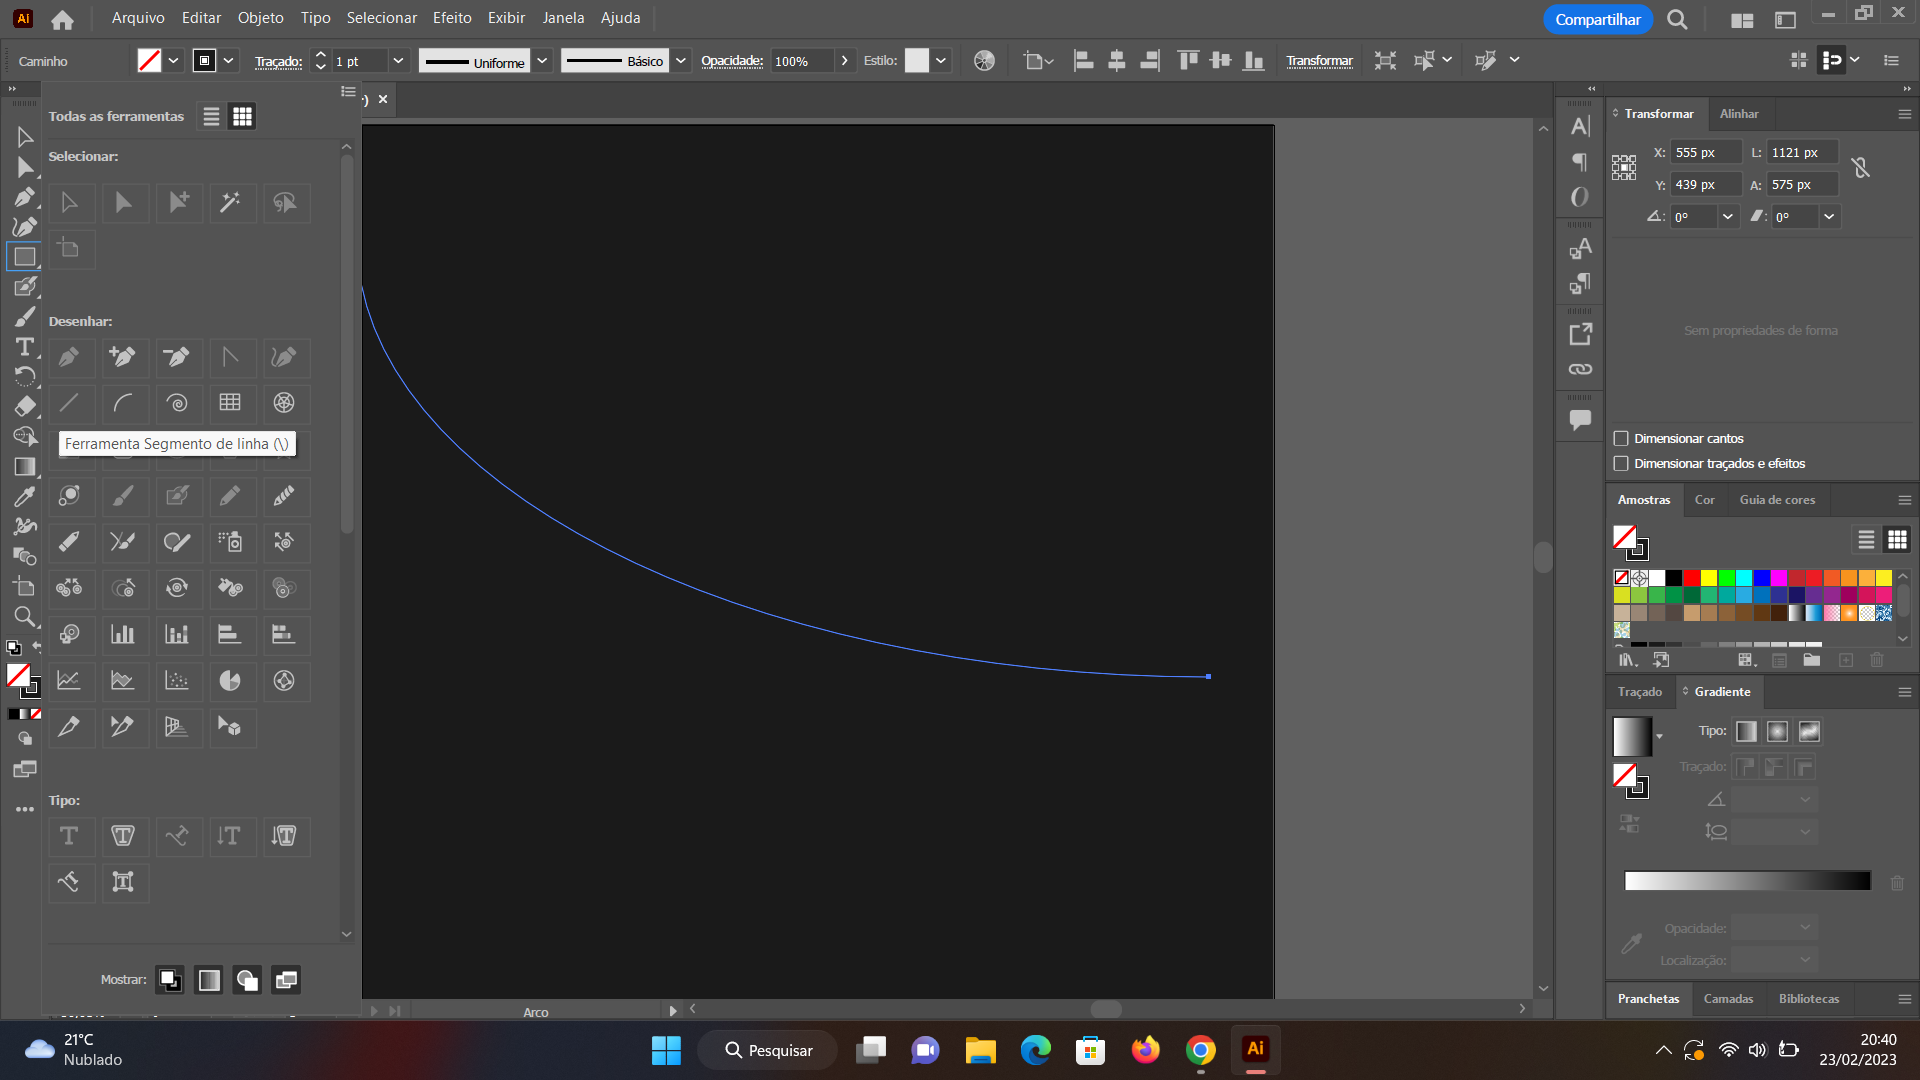Open the gradient preset dropdown arrow
Image resolution: width=1920 pixels, height=1080 pixels.
click(1659, 737)
